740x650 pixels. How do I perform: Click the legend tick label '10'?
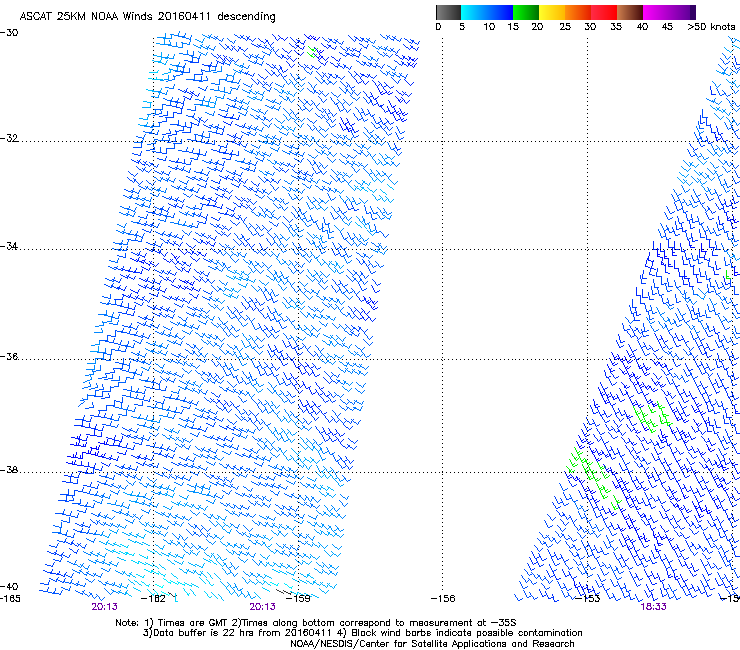[489, 27]
